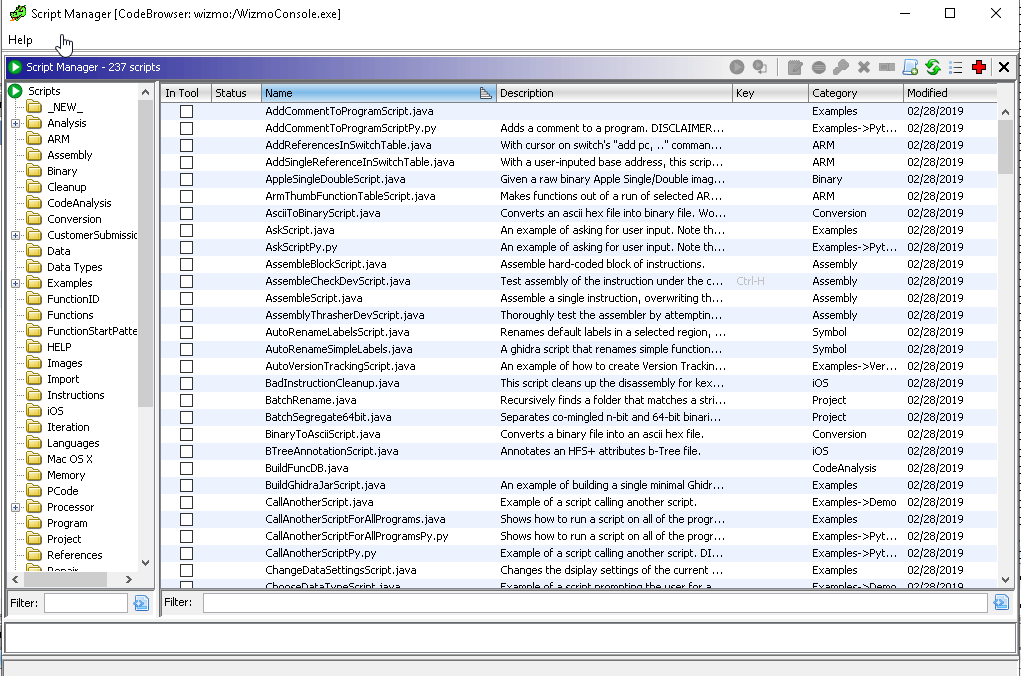The width and height of the screenshot is (1021, 676).
Task: Check In Tool box for BuildFuncDB.java
Action: coord(186,468)
